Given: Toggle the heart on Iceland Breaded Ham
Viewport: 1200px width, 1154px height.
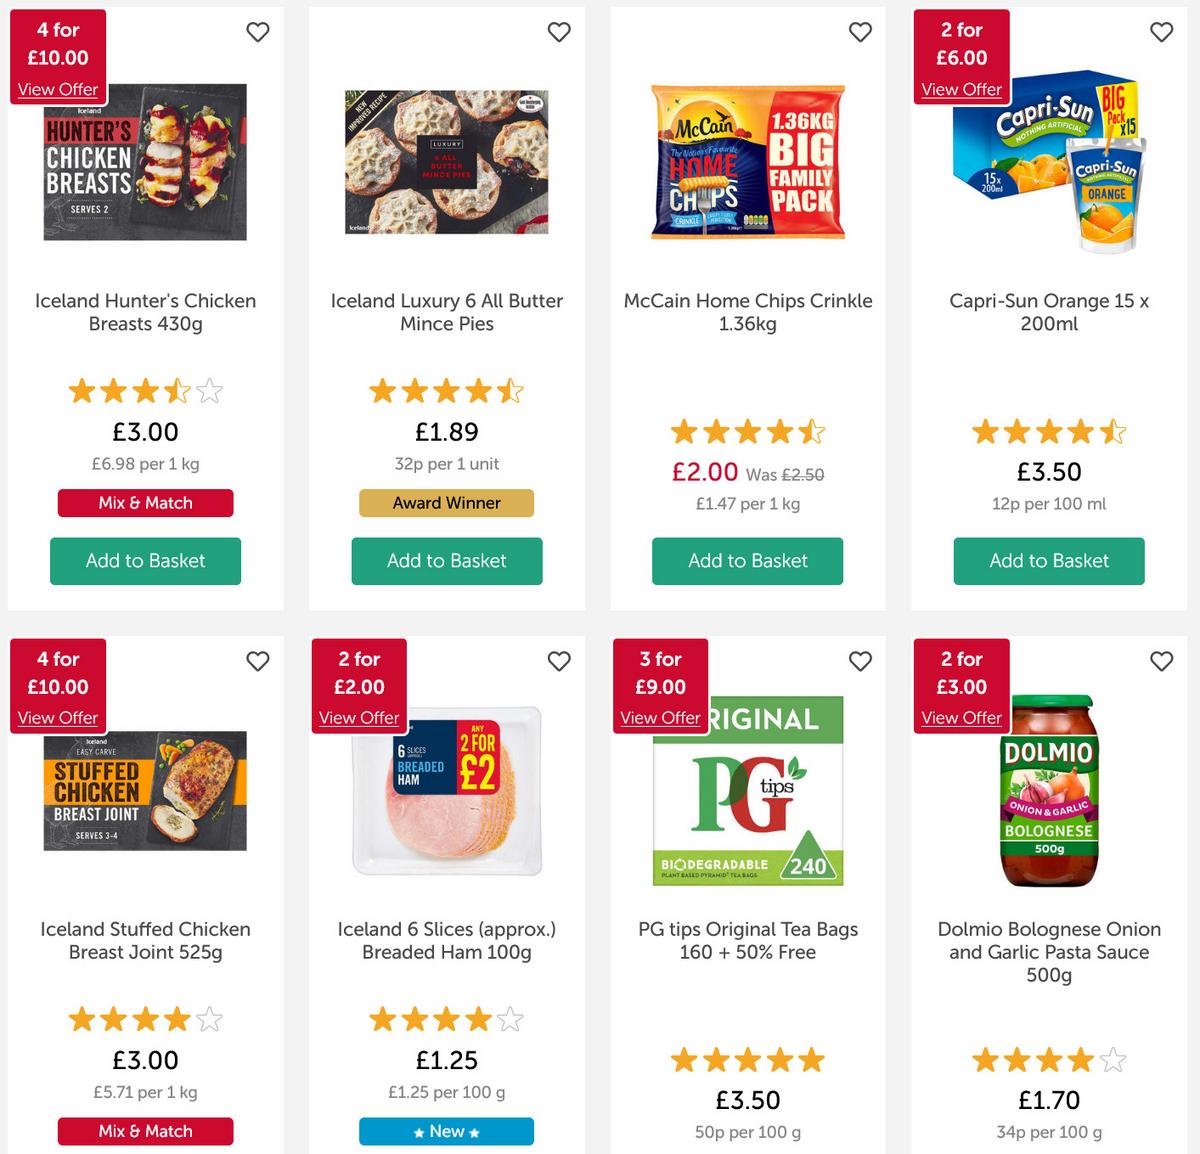Looking at the screenshot, I should (x=559, y=661).
